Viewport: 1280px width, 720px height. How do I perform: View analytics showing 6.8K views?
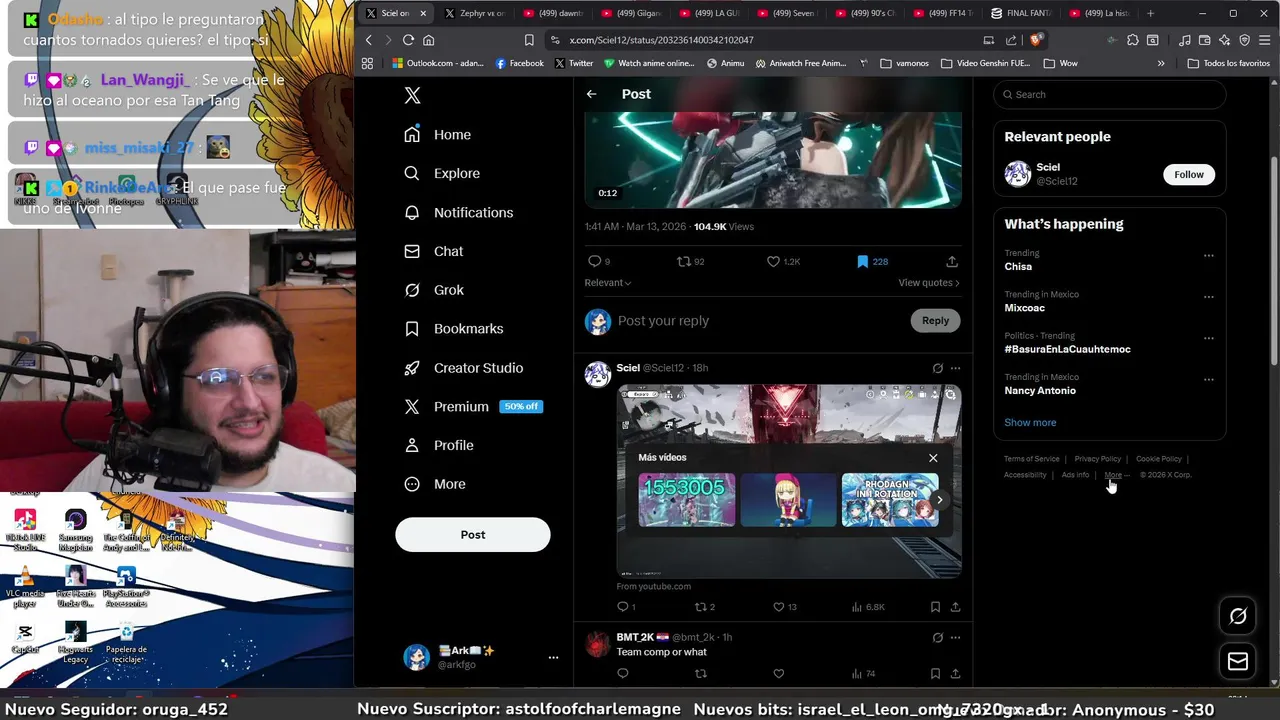tap(868, 607)
